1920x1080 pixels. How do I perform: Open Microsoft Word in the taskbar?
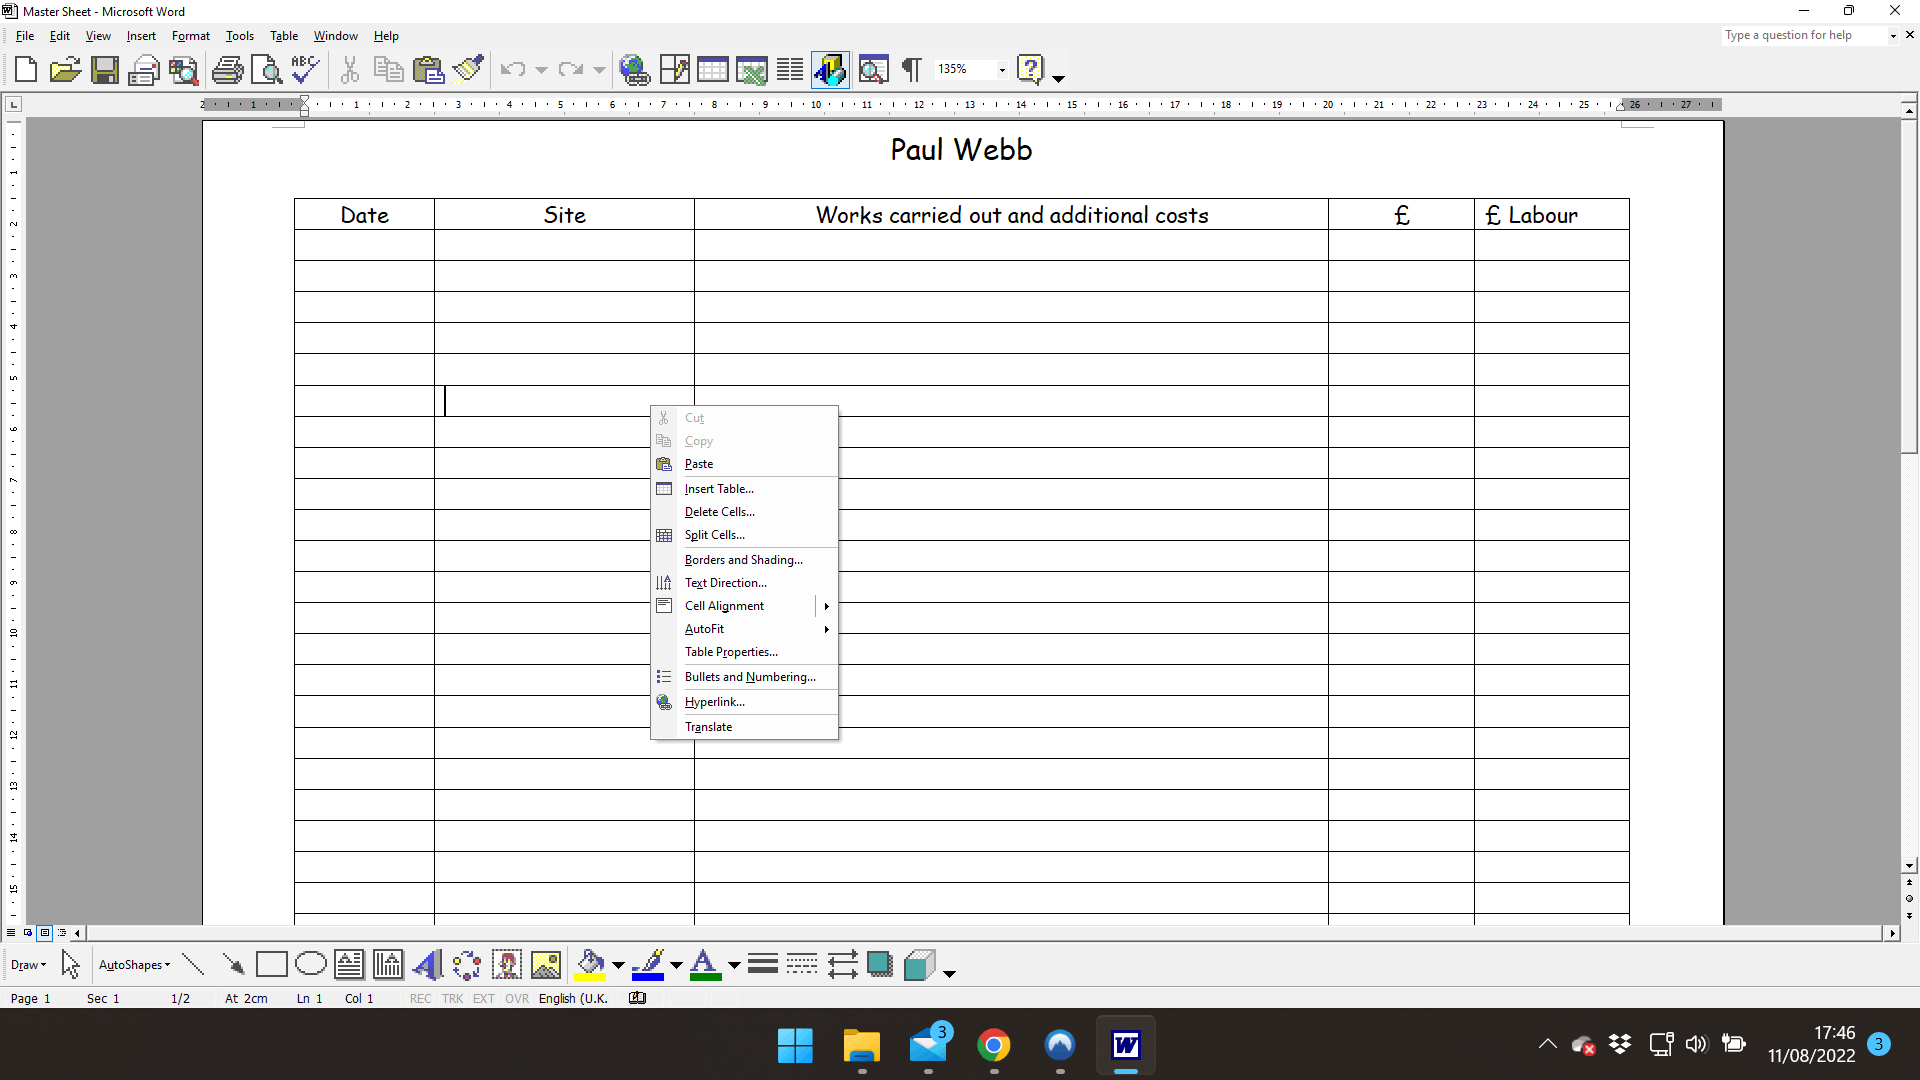(1126, 1046)
